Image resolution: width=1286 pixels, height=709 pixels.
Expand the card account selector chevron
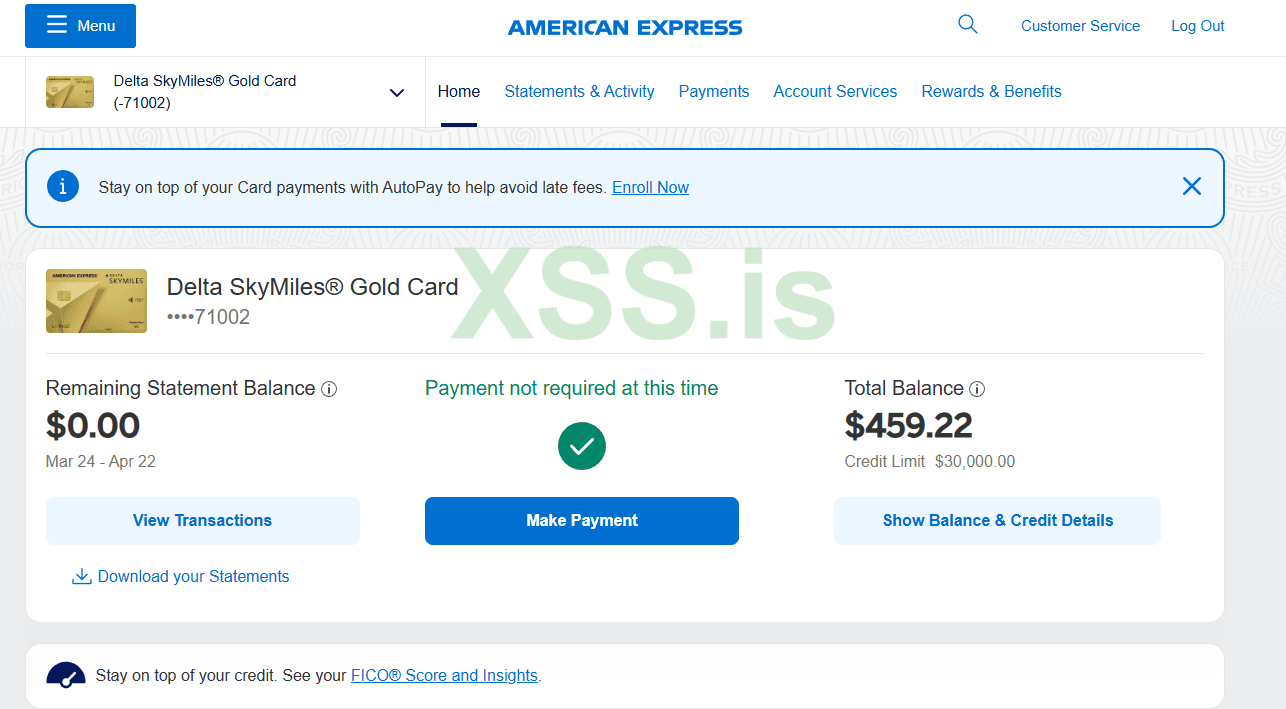point(397,93)
